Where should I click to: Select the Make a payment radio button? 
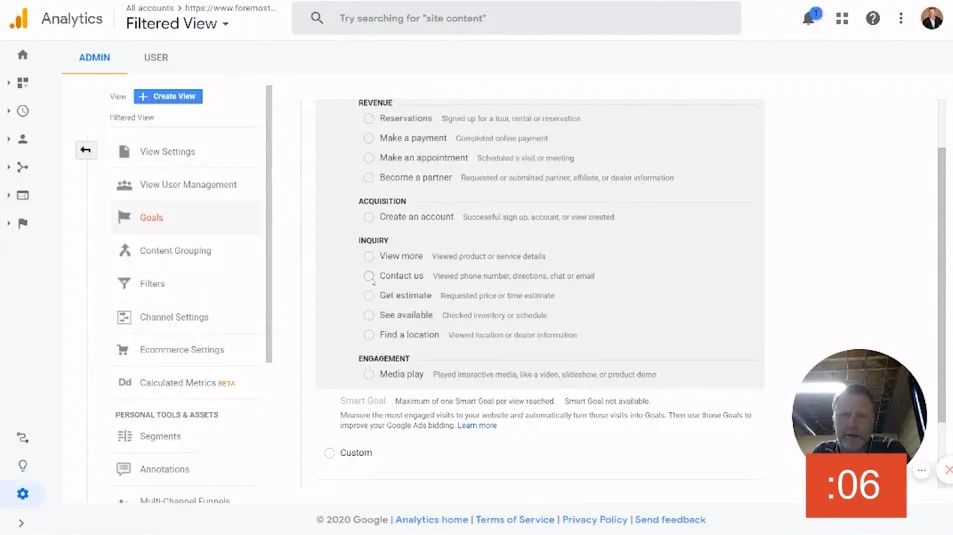[x=369, y=138]
